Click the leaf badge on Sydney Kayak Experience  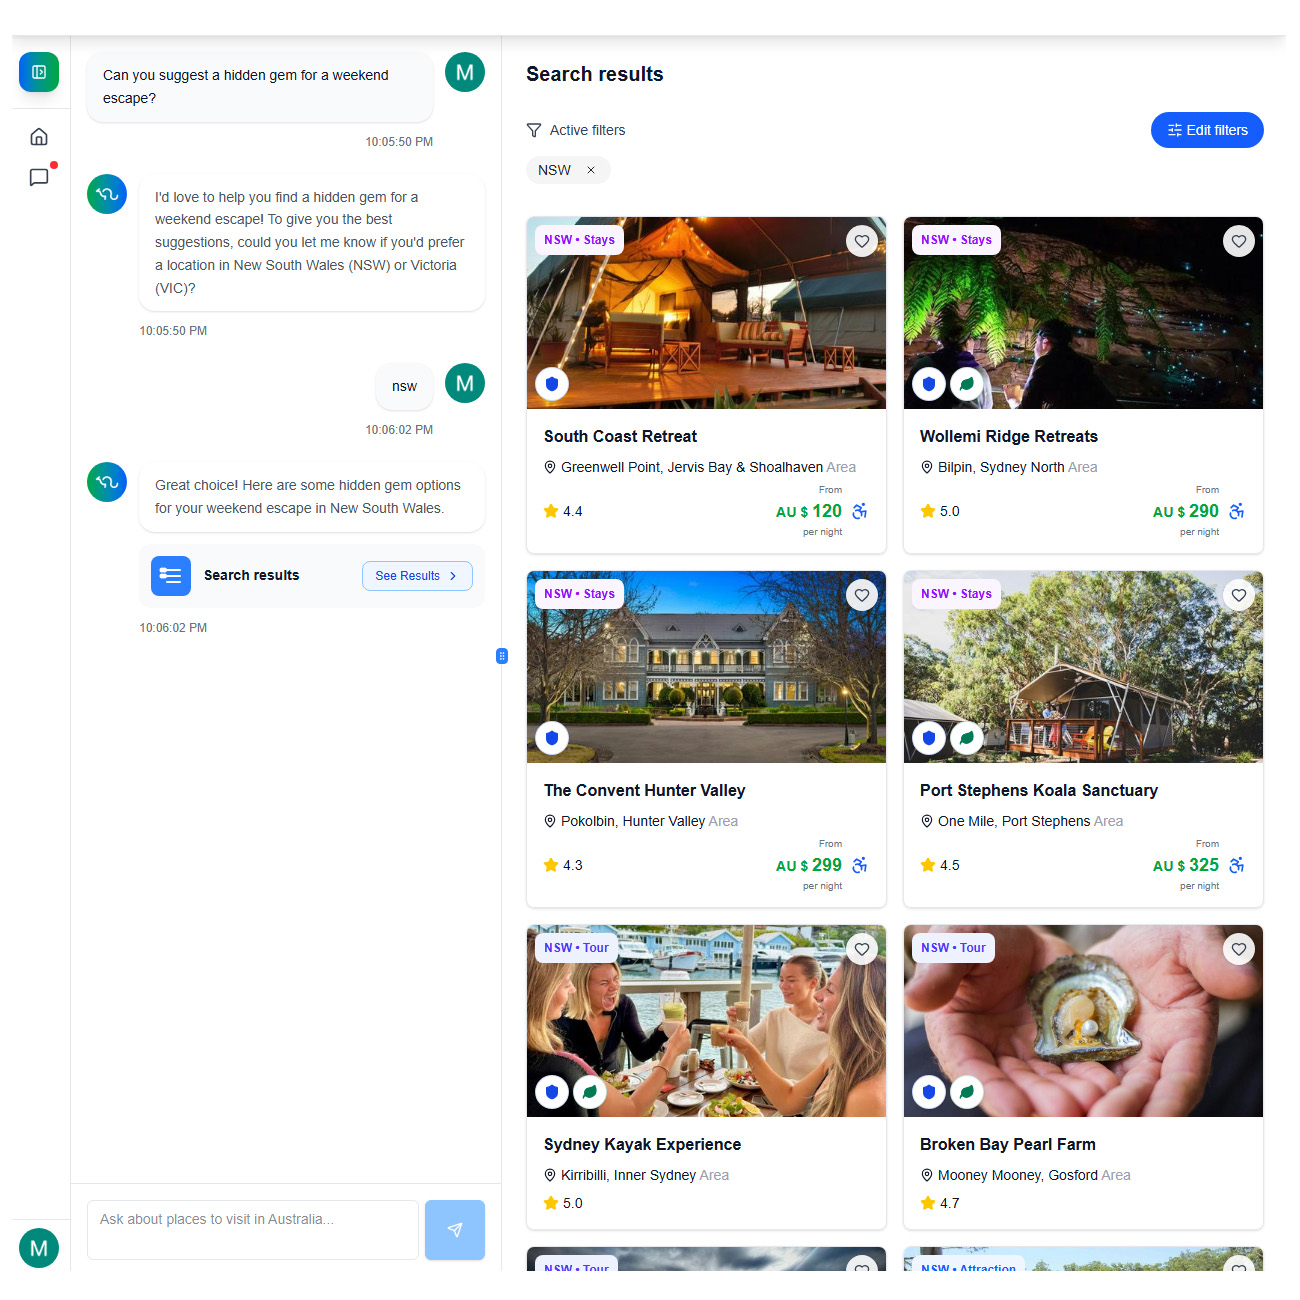click(x=590, y=1092)
